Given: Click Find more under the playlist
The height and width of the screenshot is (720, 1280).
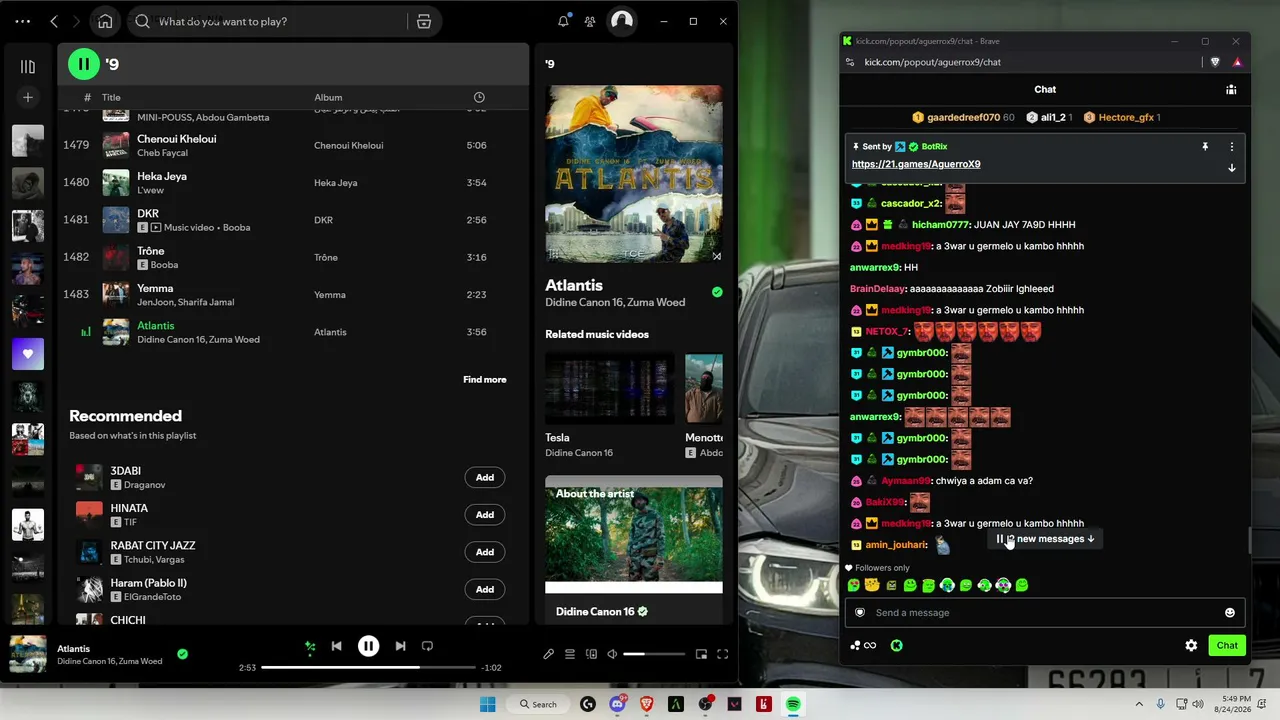Looking at the screenshot, I should click(x=485, y=380).
